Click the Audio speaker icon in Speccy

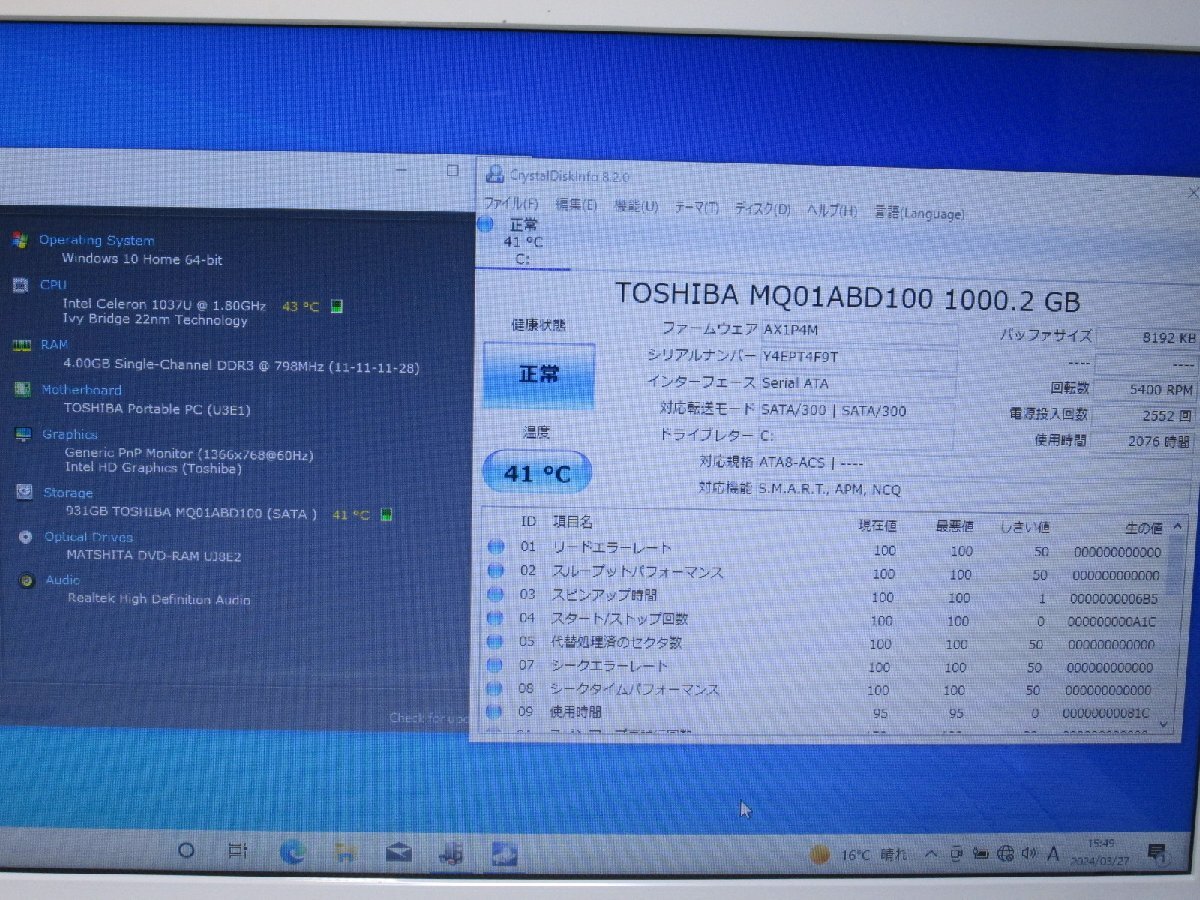pos(27,580)
